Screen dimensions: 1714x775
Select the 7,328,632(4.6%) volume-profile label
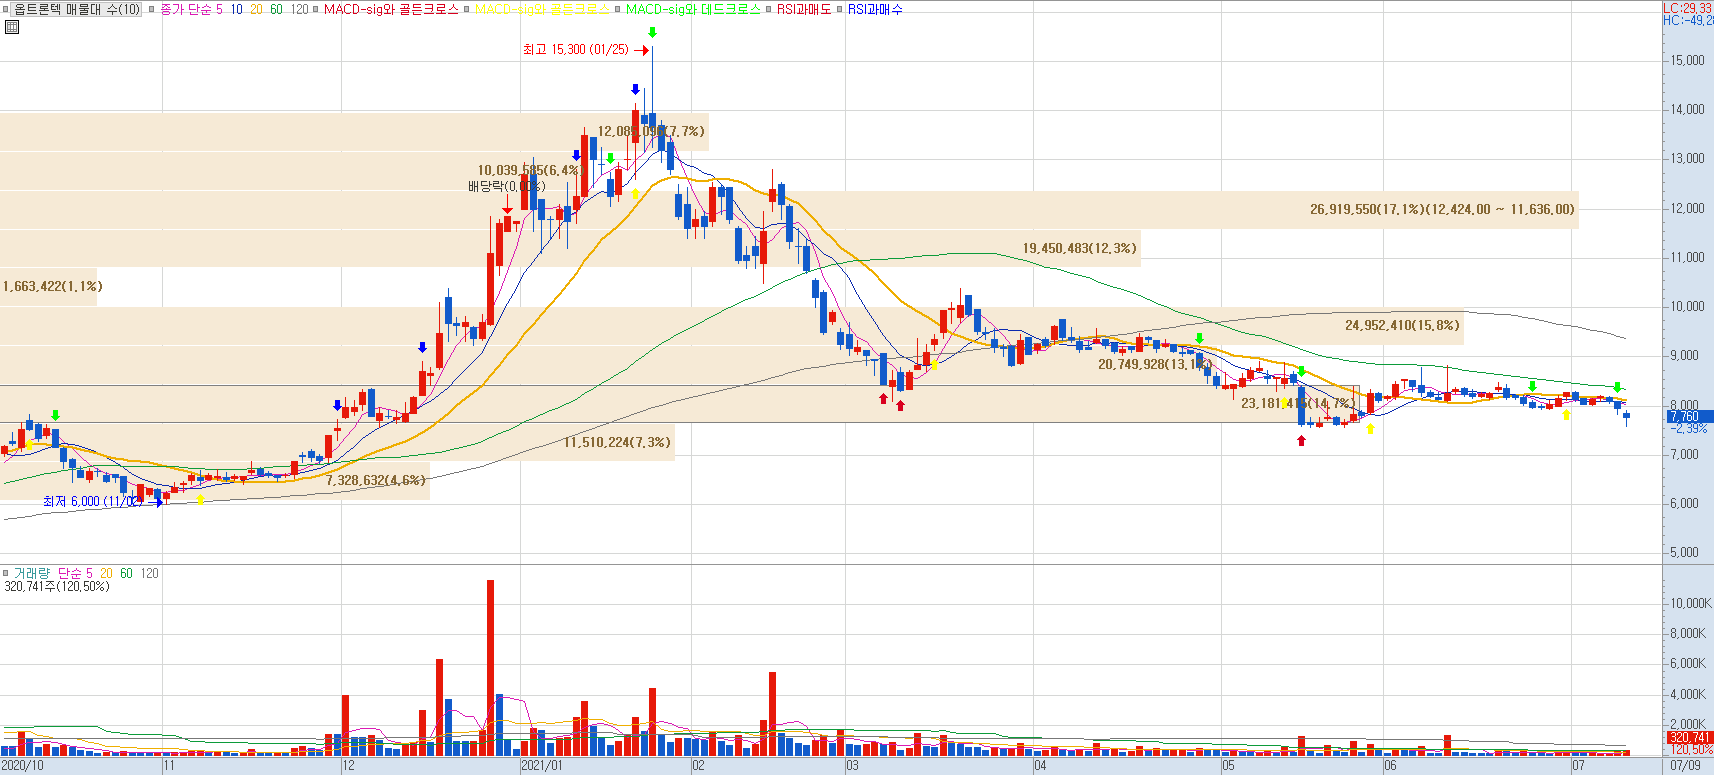[x=375, y=480]
